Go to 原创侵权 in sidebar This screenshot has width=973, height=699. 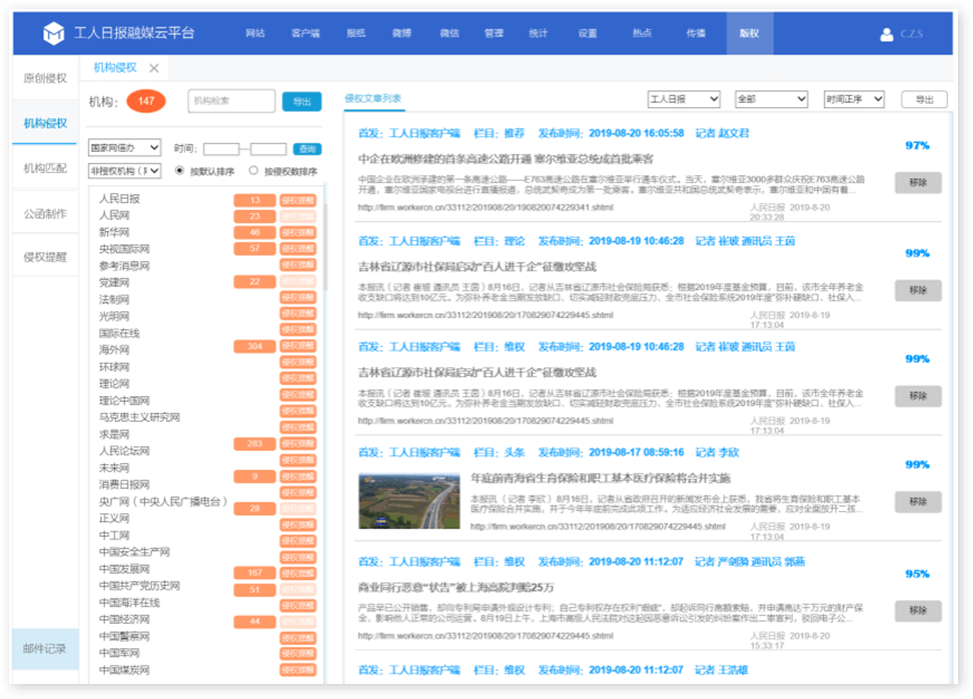45,78
